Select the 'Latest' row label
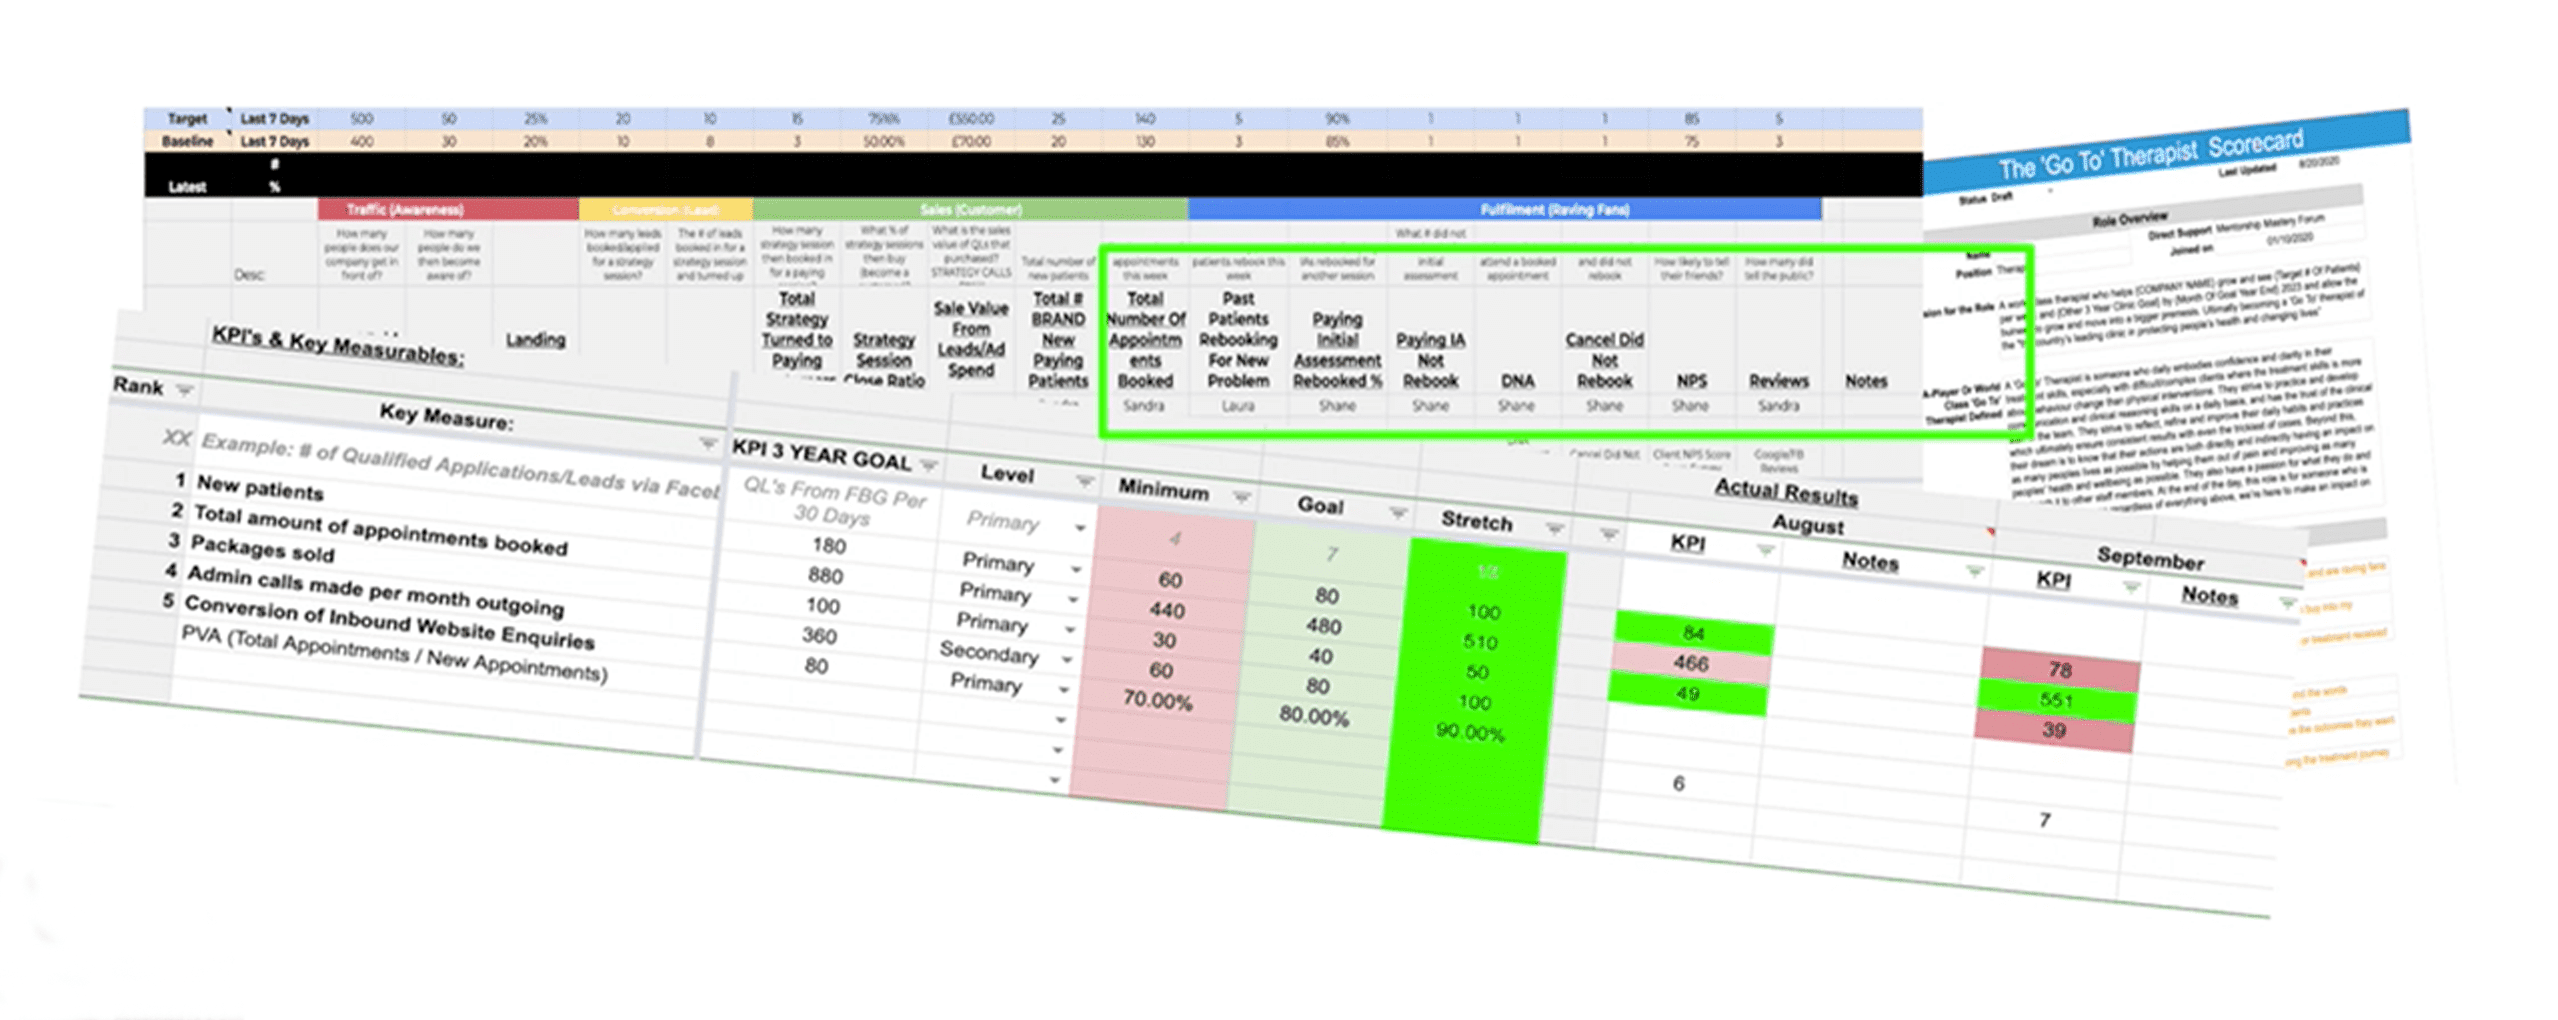This screenshot has width=2558, height=1020. pos(187,187)
